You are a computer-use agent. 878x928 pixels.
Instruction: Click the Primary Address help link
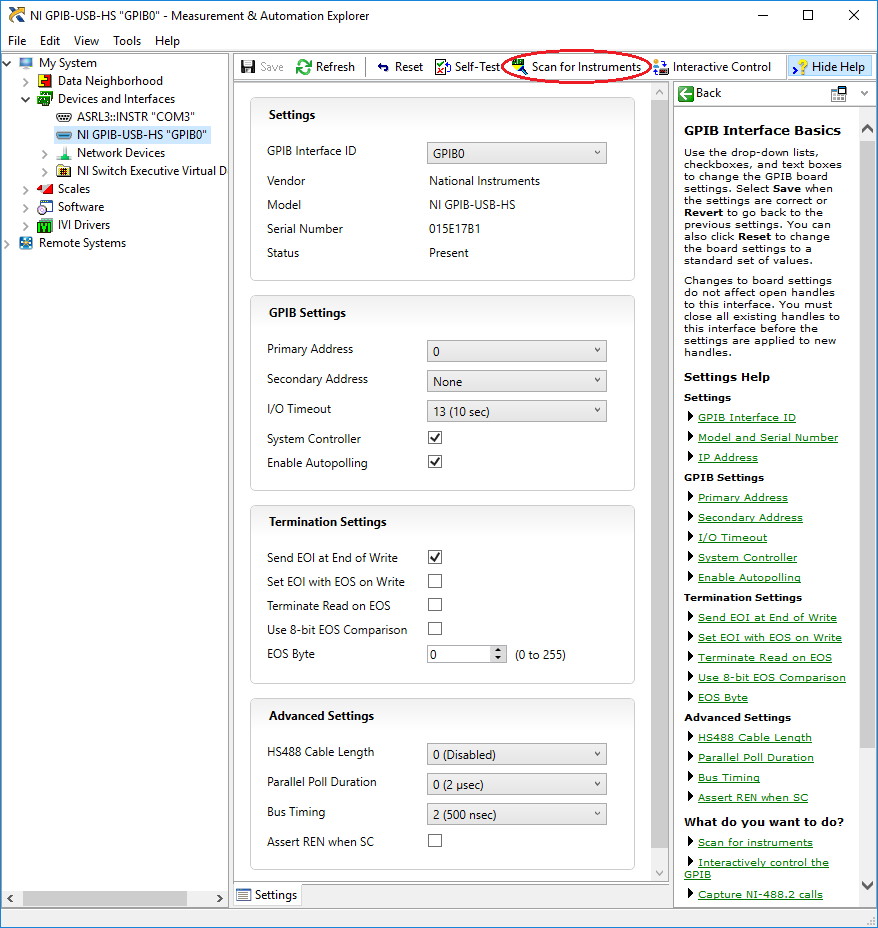pos(742,498)
